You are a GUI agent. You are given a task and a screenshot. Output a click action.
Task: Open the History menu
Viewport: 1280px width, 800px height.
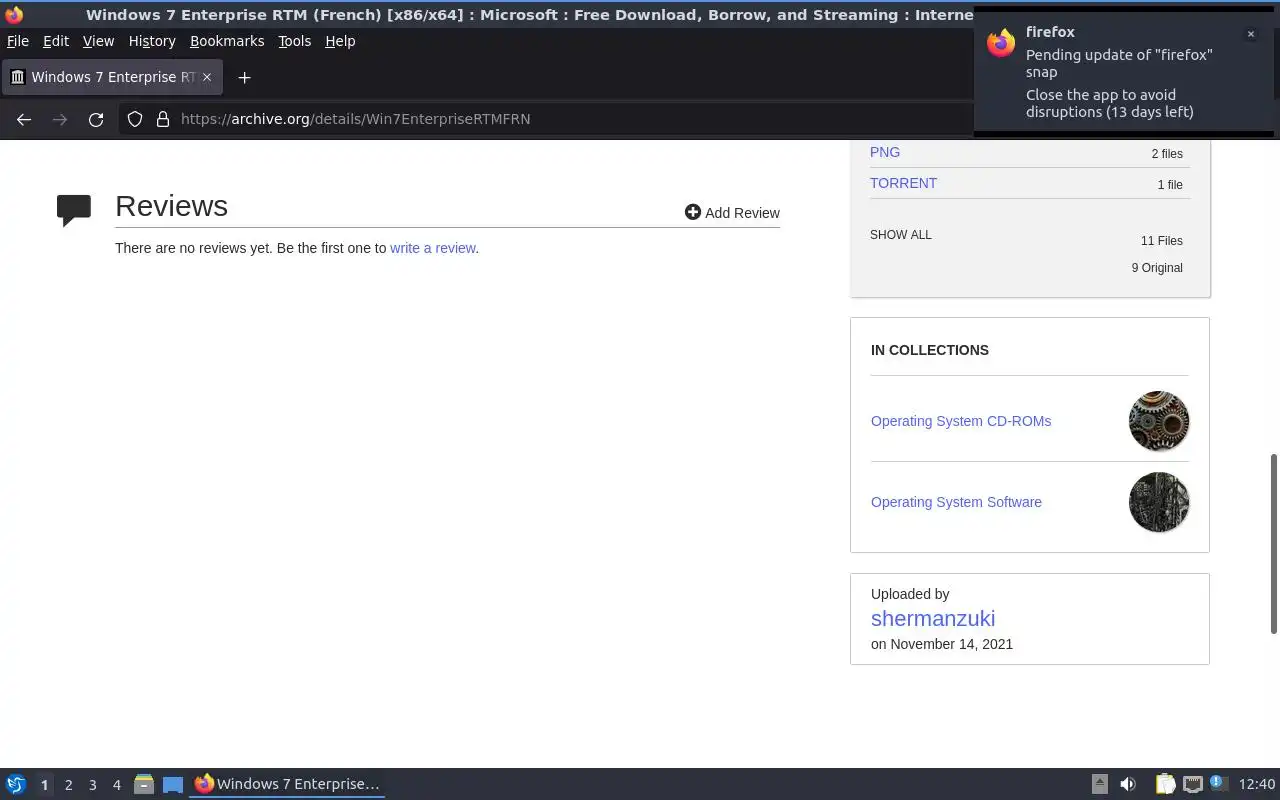(152, 41)
